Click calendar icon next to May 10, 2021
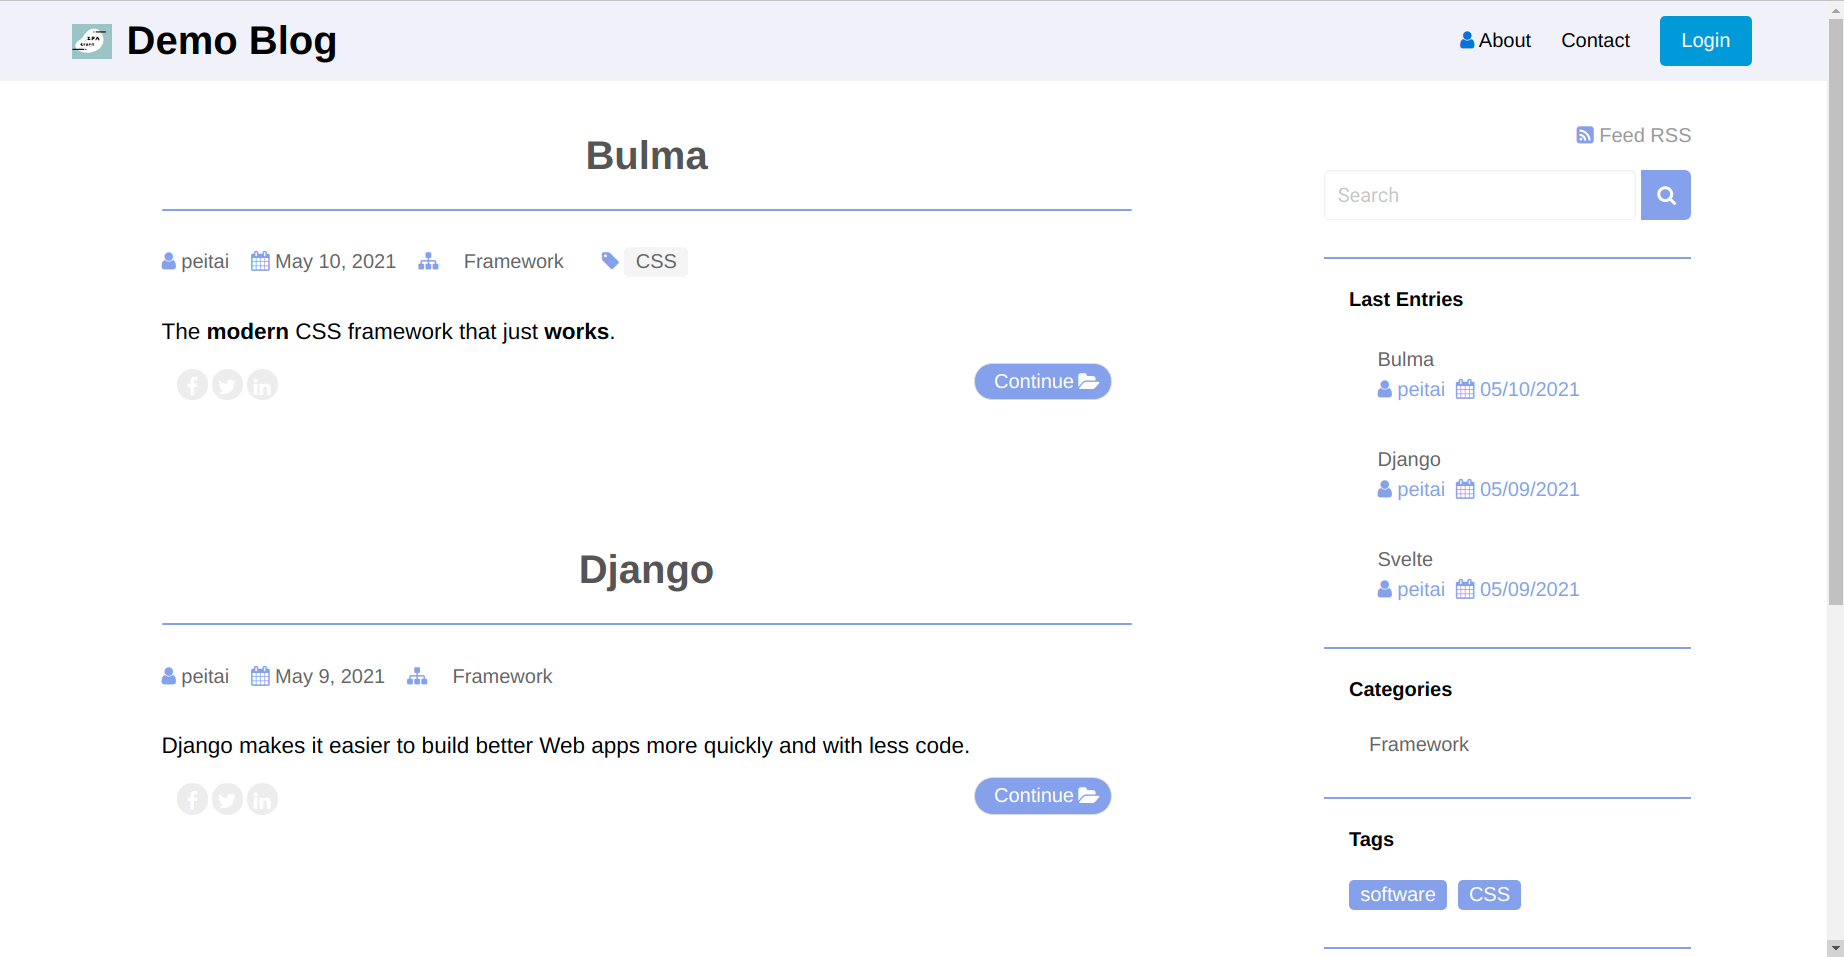Screen dimensions: 1844x957 [x=260, y=261]
